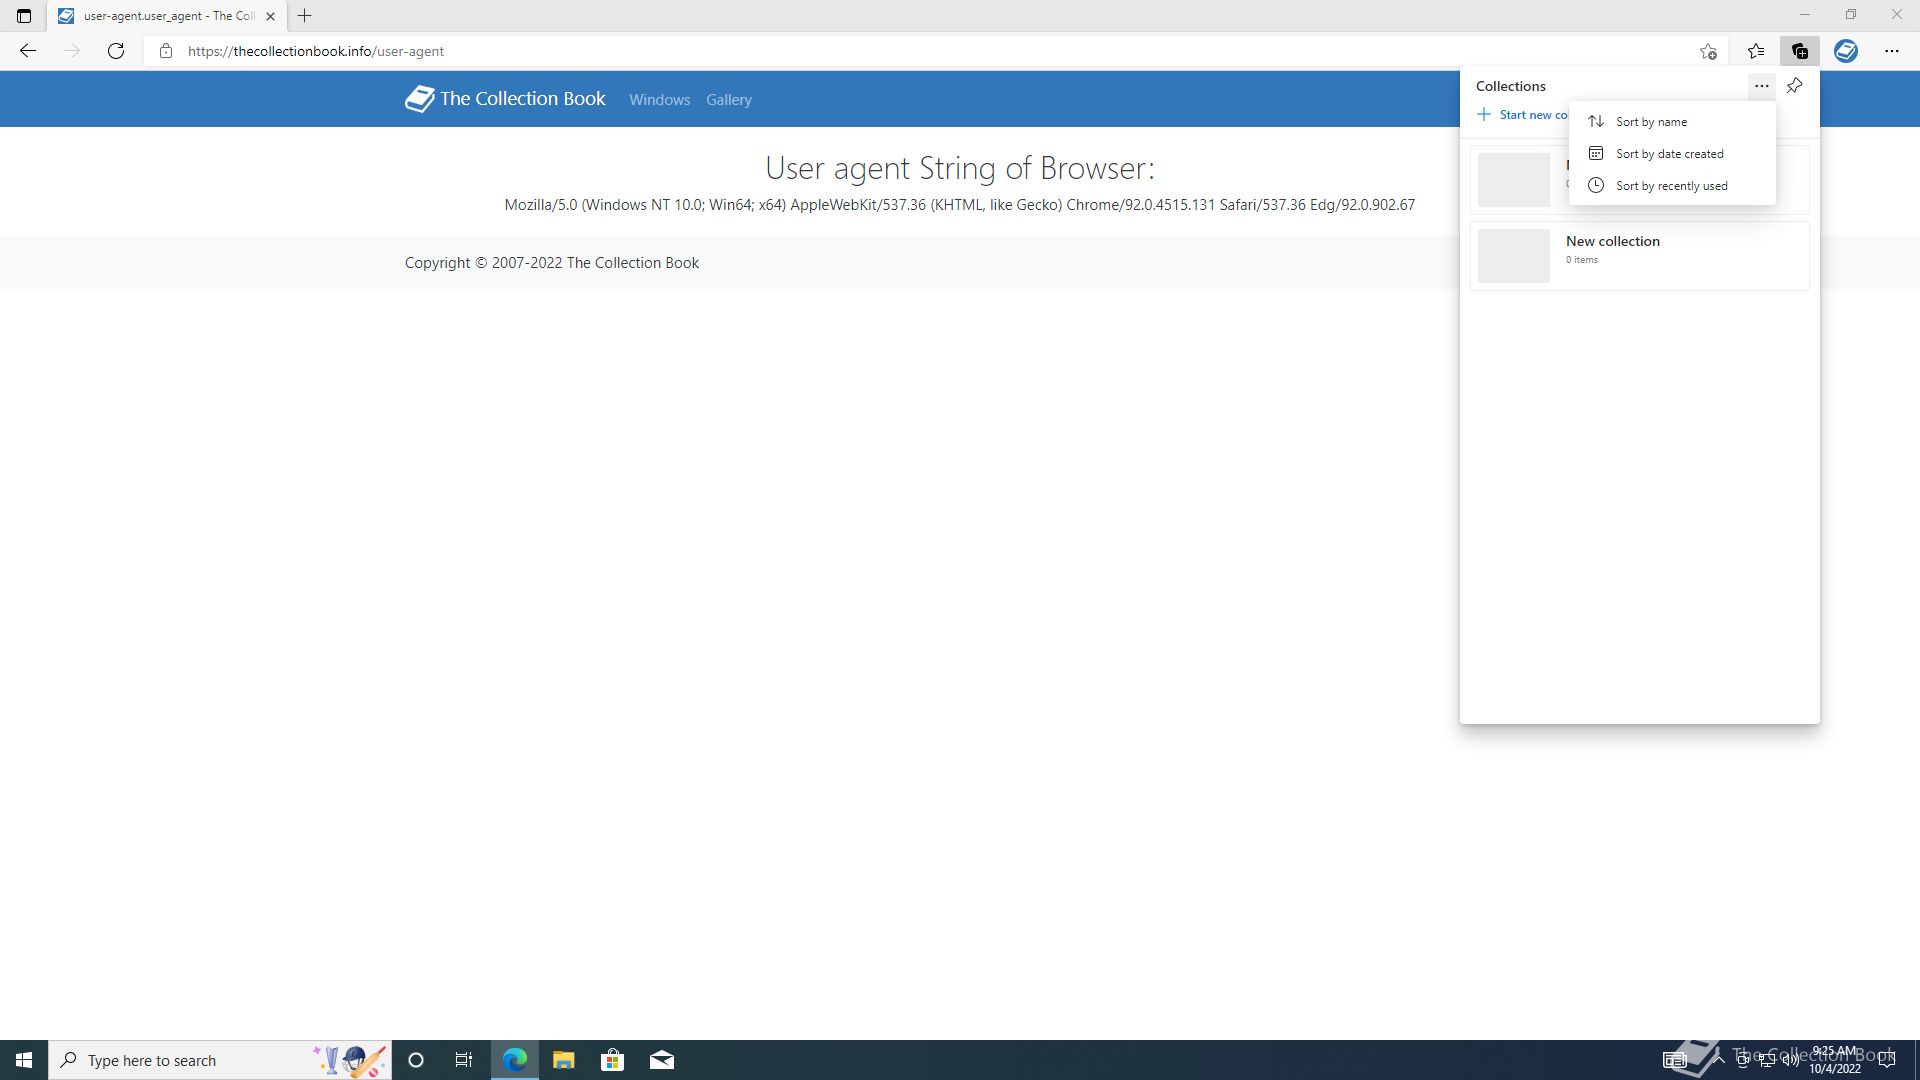The width and height of the screenshot is (1920, 1080).
Task: Select the user-agent browser tab
Action: pyautogui.click(x=167, y=16)
